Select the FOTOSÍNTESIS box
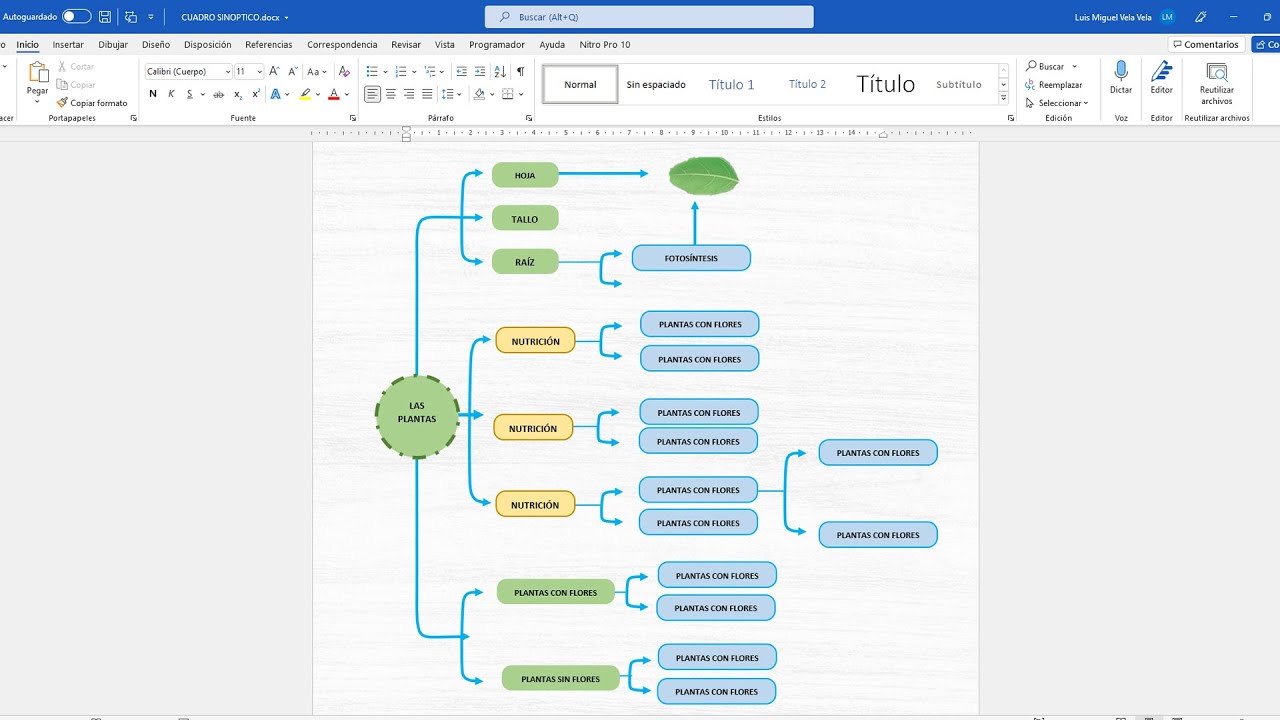 (691, 258)
